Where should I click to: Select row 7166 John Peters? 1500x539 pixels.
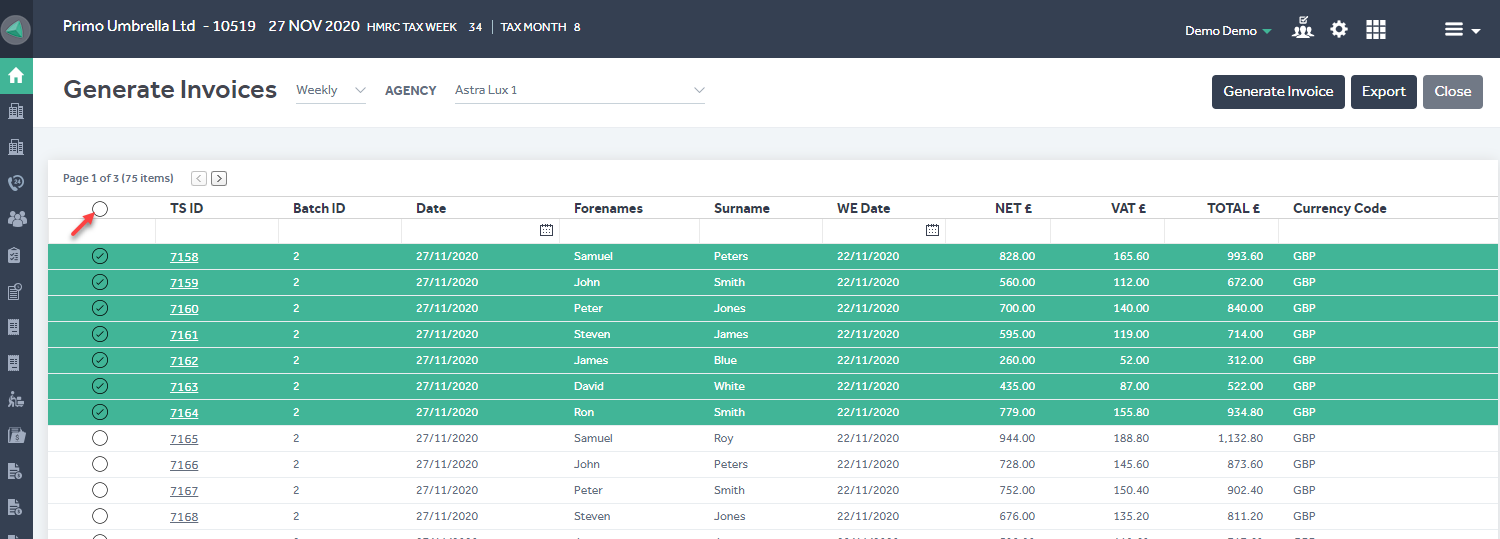click(x=100, y=464)
